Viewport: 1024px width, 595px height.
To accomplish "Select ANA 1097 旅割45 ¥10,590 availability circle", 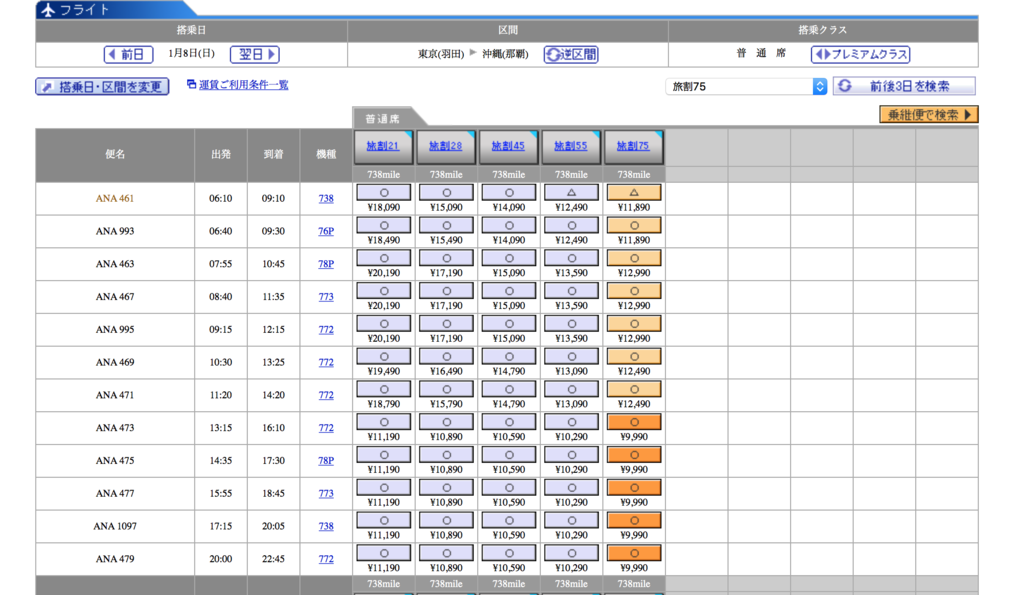I will tap(509, 521).
